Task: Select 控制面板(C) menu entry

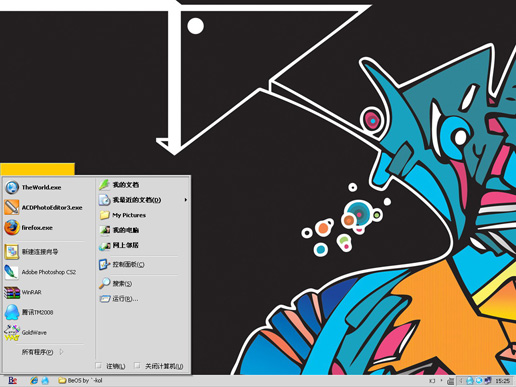Action: click(128, 264)
